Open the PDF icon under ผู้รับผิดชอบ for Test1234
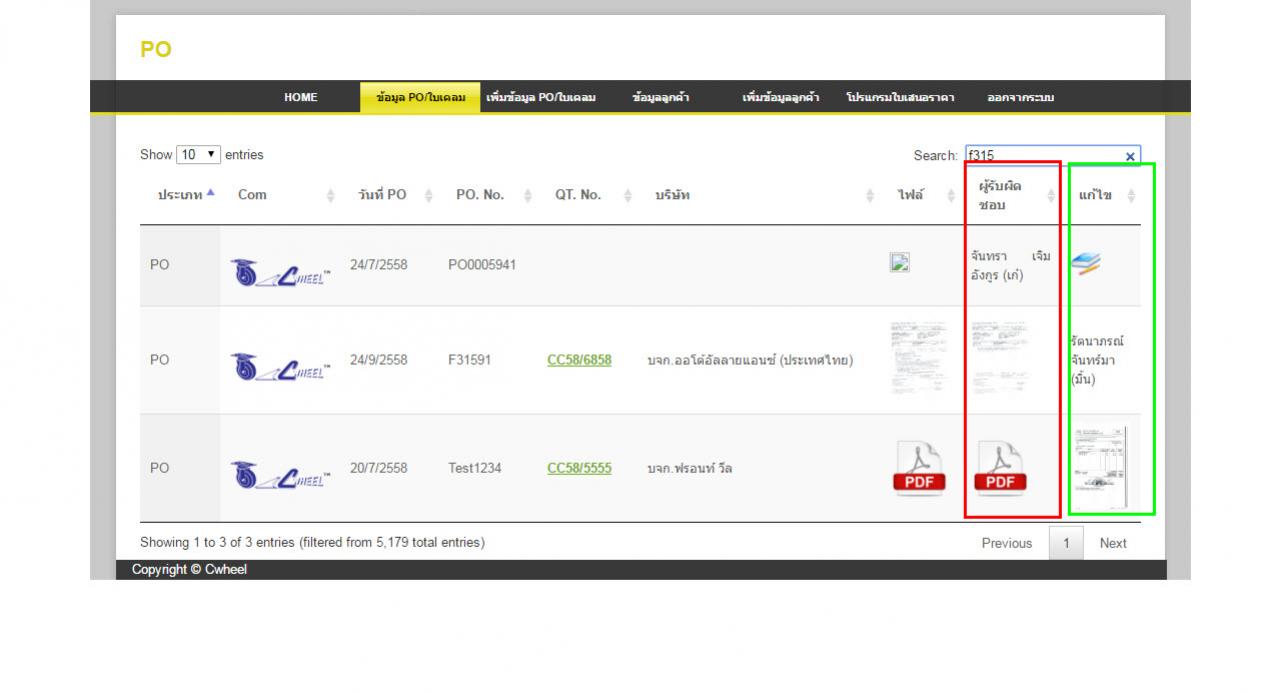Image resolution: width=1280 pixels, height=694 pixels. pyautogui.click(x=1000, y=468)
